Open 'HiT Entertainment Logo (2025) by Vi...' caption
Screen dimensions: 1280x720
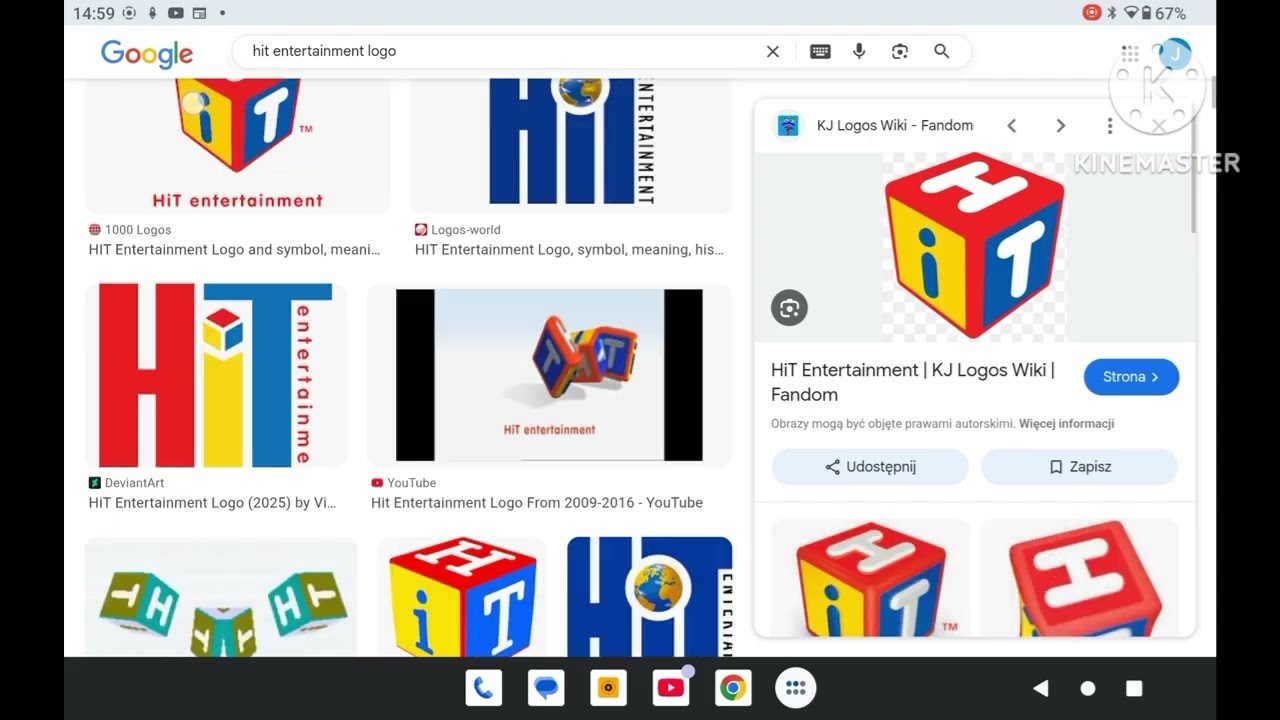point(212,503)
